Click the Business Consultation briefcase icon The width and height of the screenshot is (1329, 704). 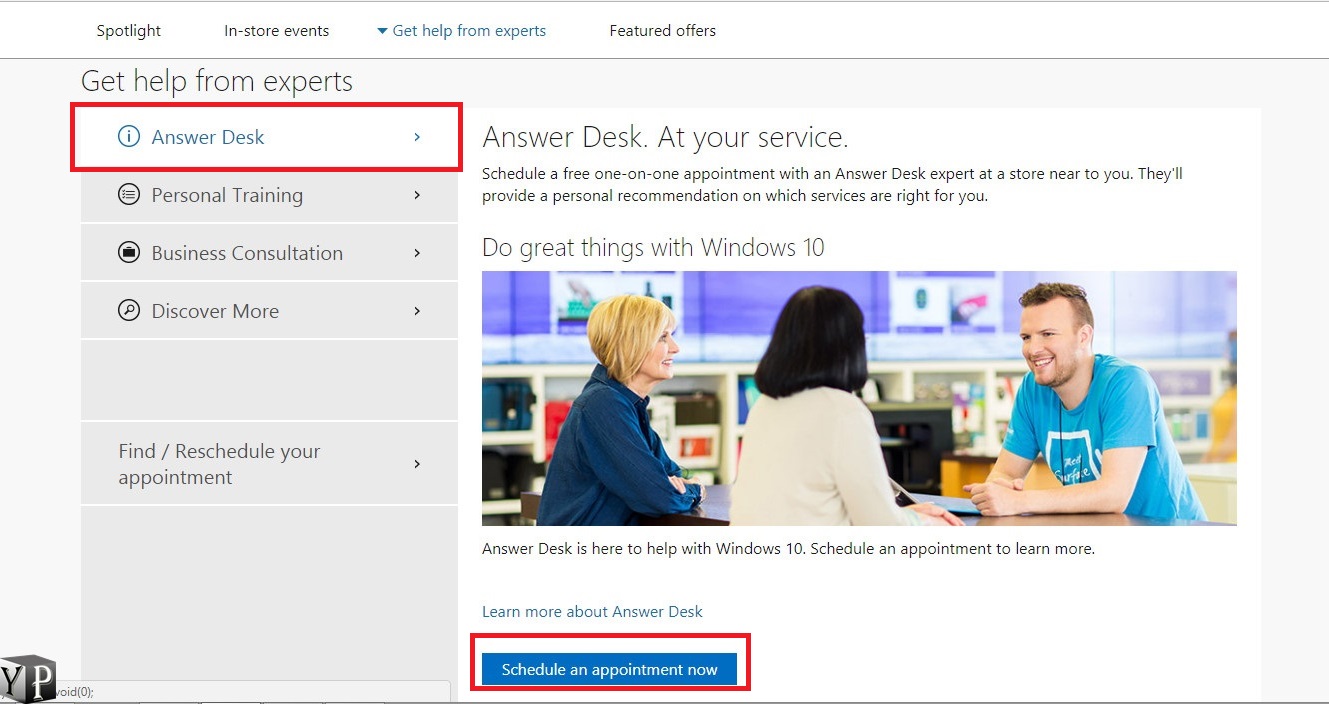click(x=129, y=253)
